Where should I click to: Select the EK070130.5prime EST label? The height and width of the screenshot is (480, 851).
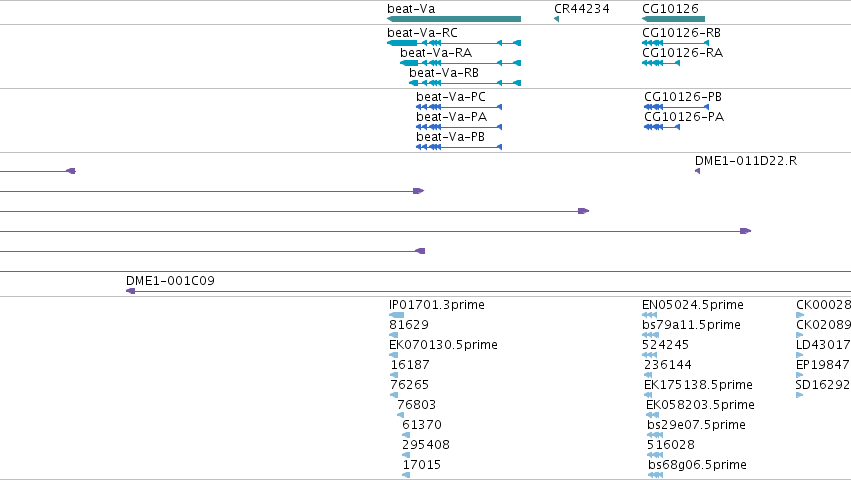443,345
